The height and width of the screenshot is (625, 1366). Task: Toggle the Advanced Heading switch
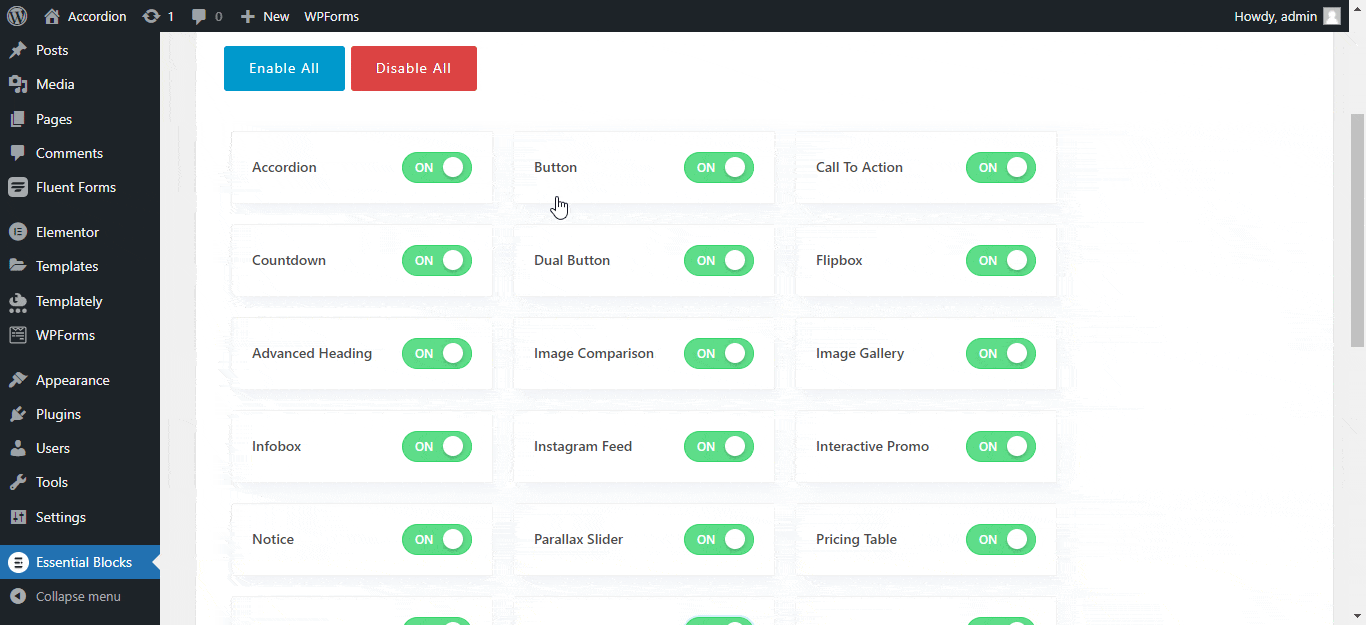437,353
